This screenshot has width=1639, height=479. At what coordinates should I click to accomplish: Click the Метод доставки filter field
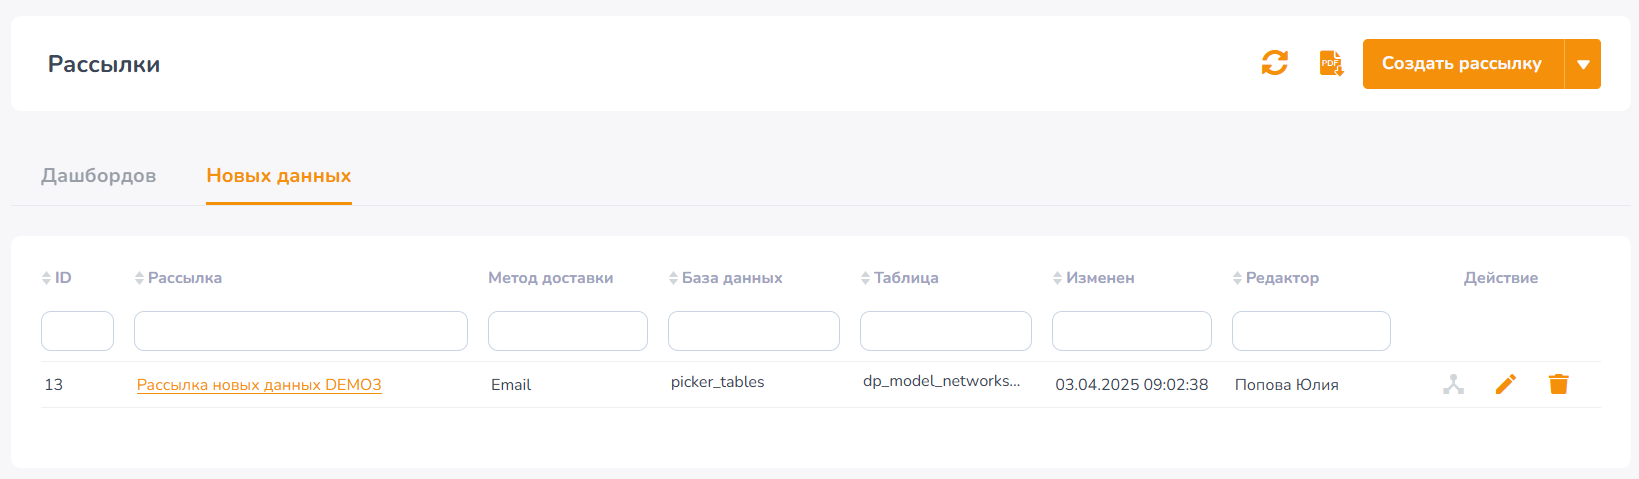point(568,331)
